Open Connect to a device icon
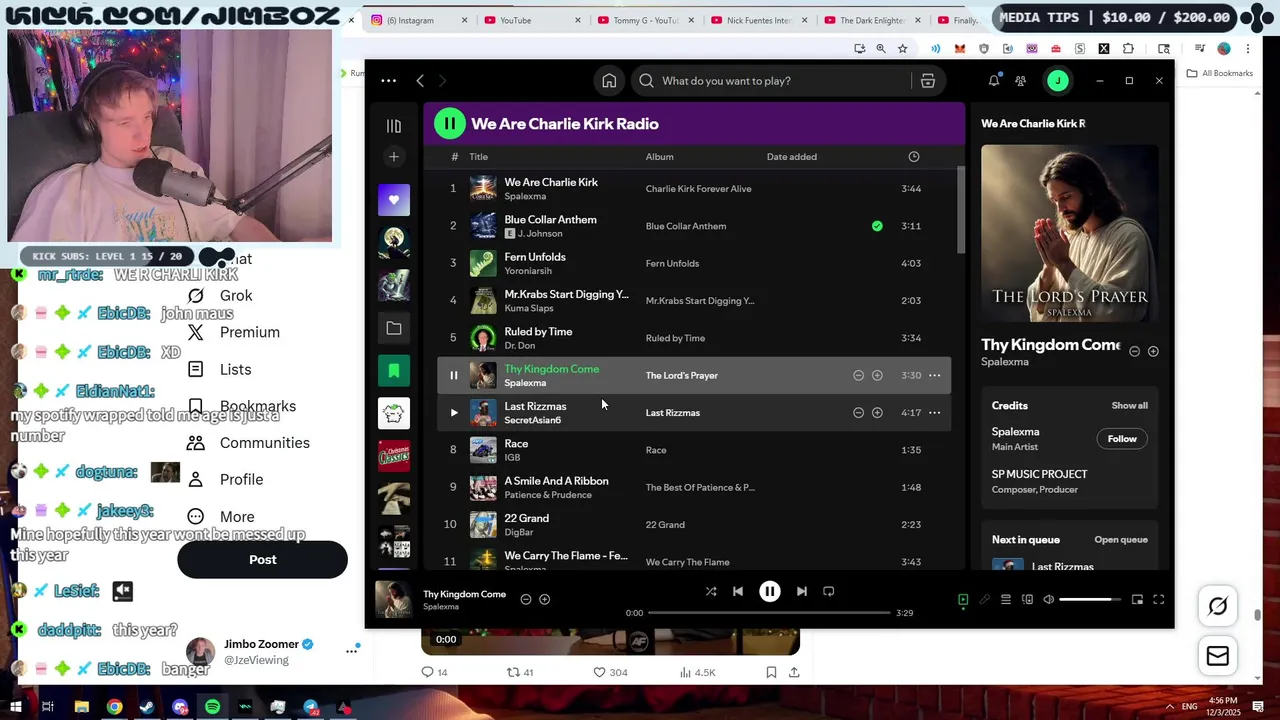The height and width of the screenshot is (720, 1280). tap(1027, 600)
